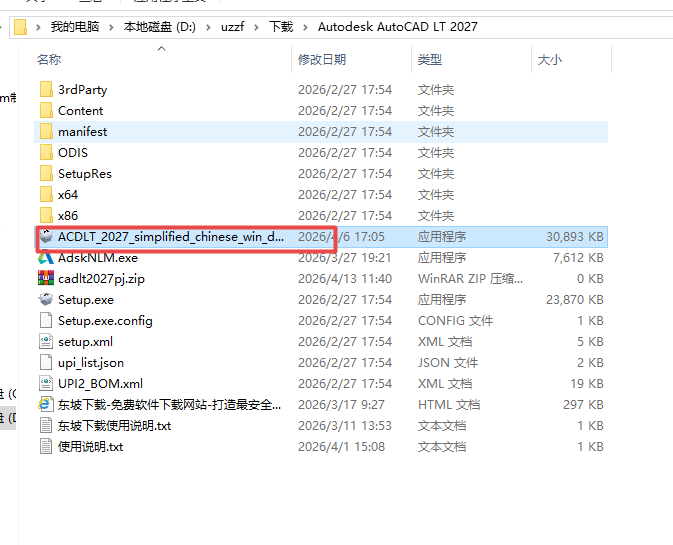673x545 pixels.
Task: Expand chevron before 我的电脑 breadcrumb
Action: tap(38, 27)
